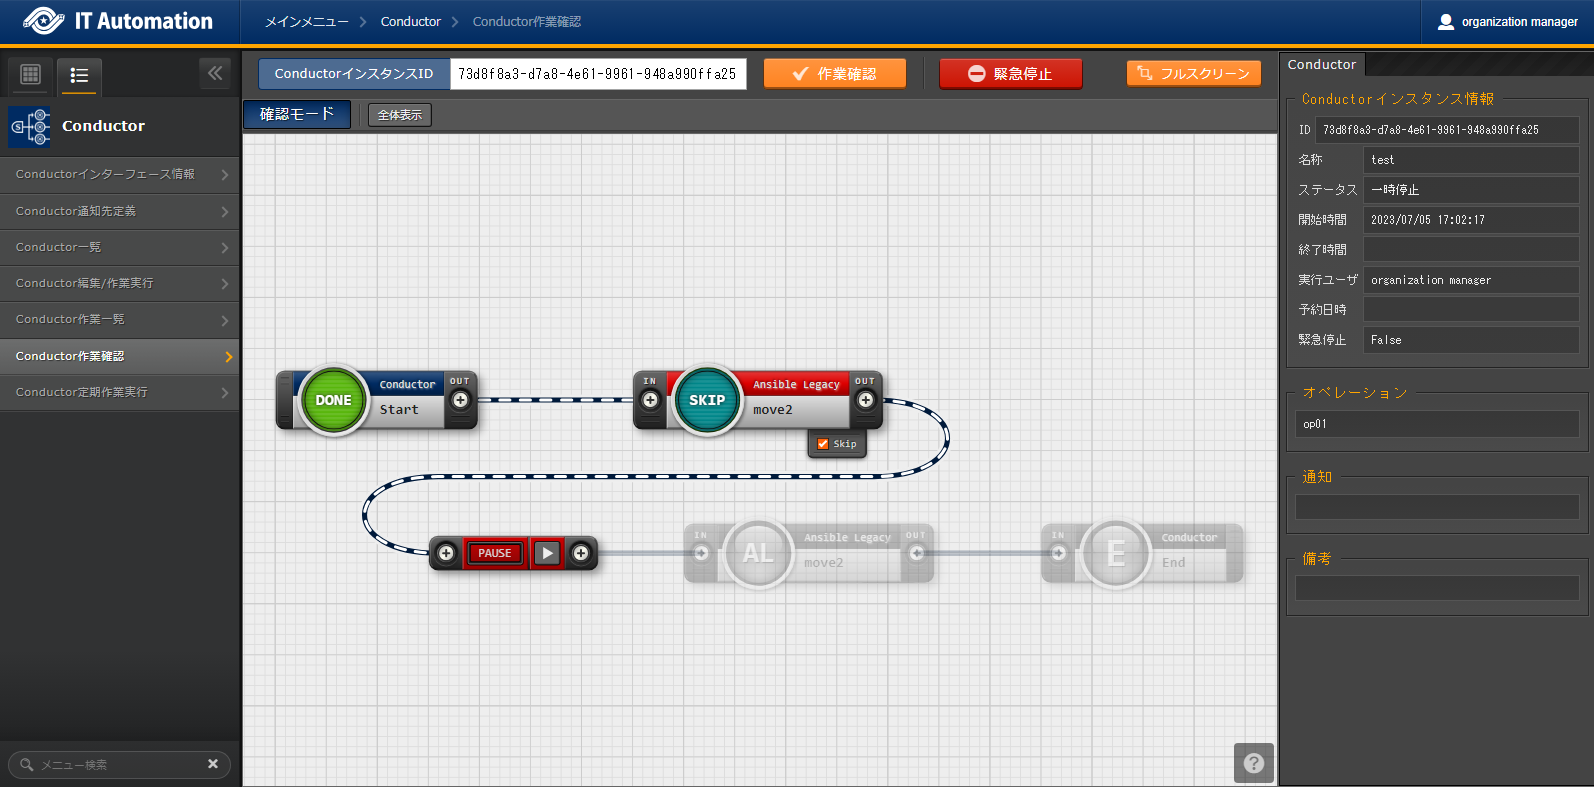The height and width of the screenshot is (787, 1594).
Task: Toggle 確認モード button
Action: [297, 115]
